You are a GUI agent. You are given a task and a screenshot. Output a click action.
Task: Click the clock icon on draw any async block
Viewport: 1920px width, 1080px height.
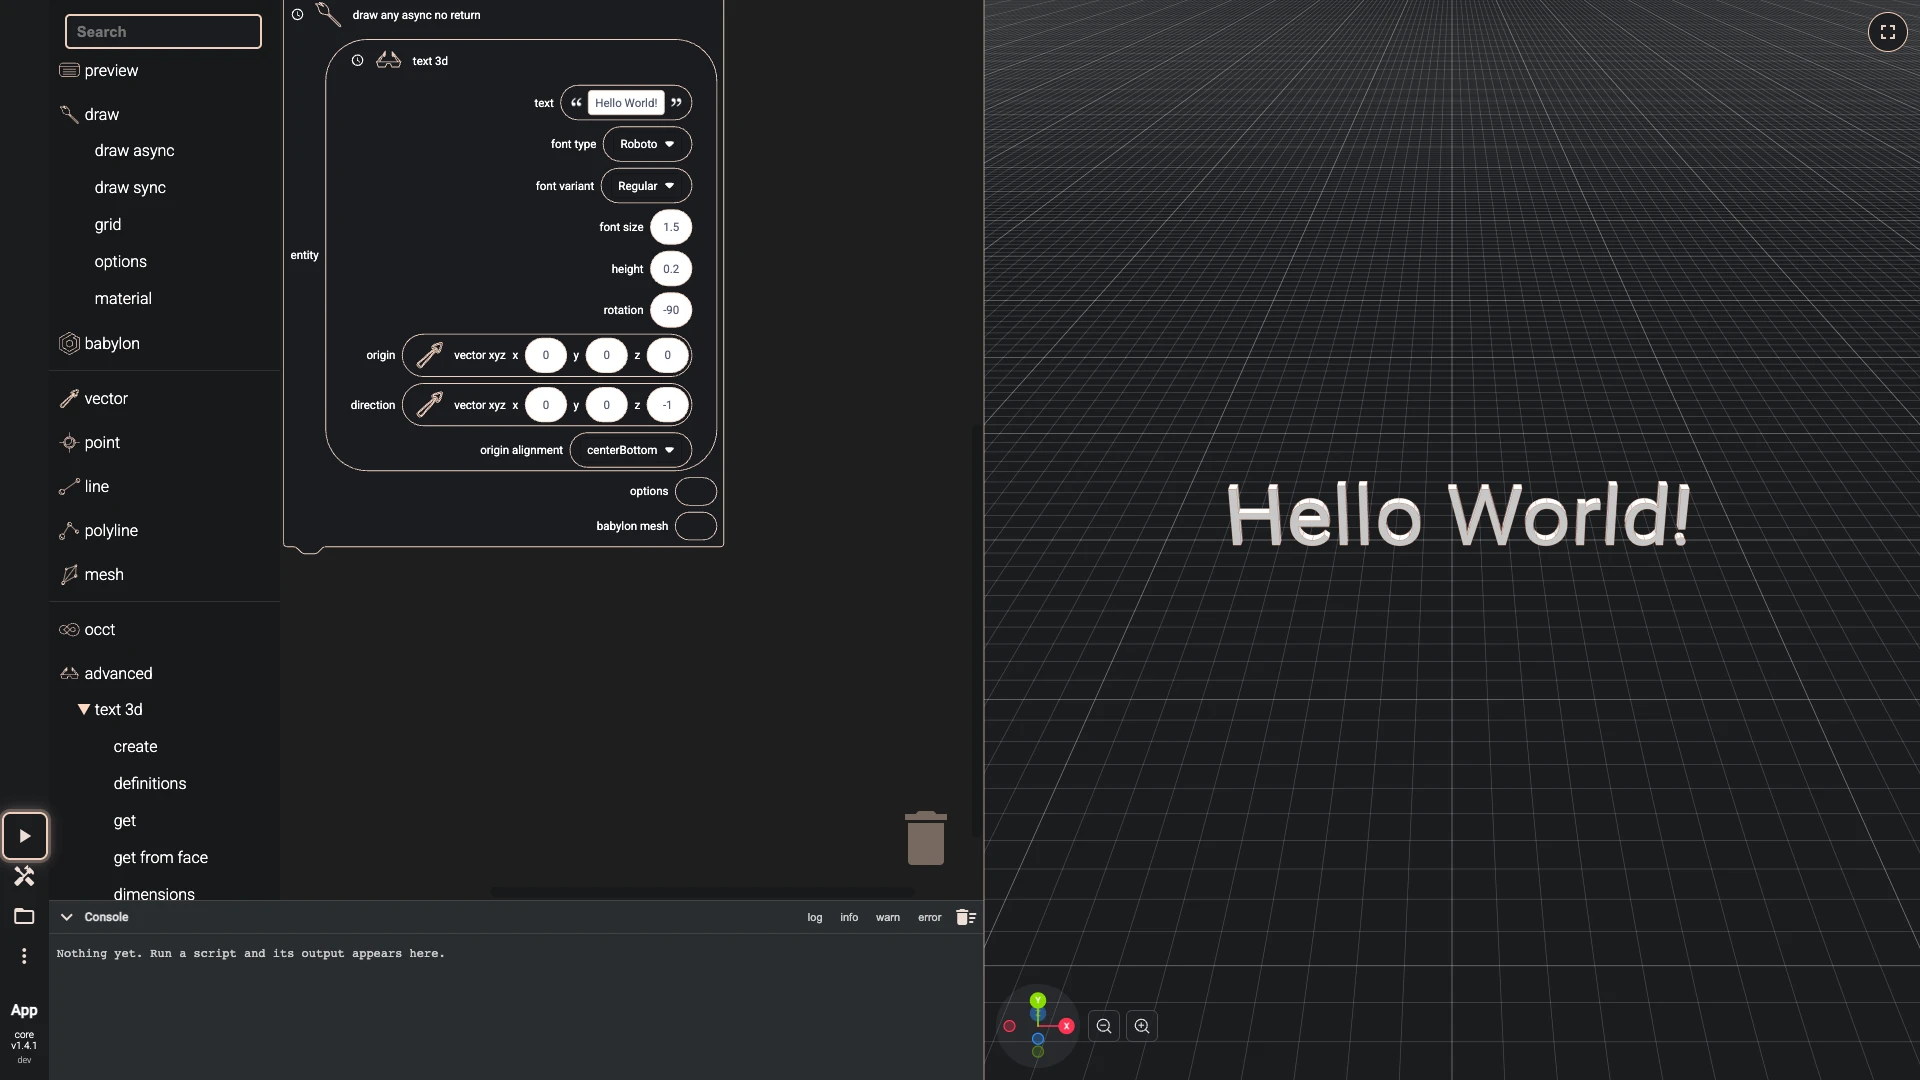point(297,15)
